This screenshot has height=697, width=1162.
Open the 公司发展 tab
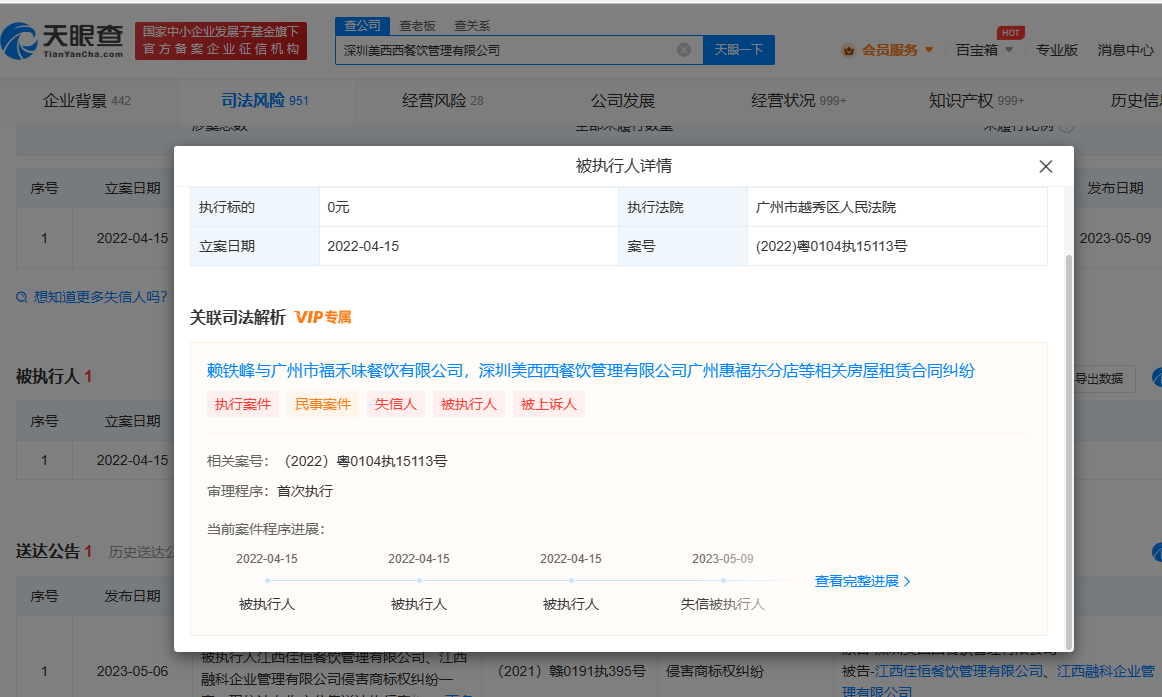tap(622, 101)
